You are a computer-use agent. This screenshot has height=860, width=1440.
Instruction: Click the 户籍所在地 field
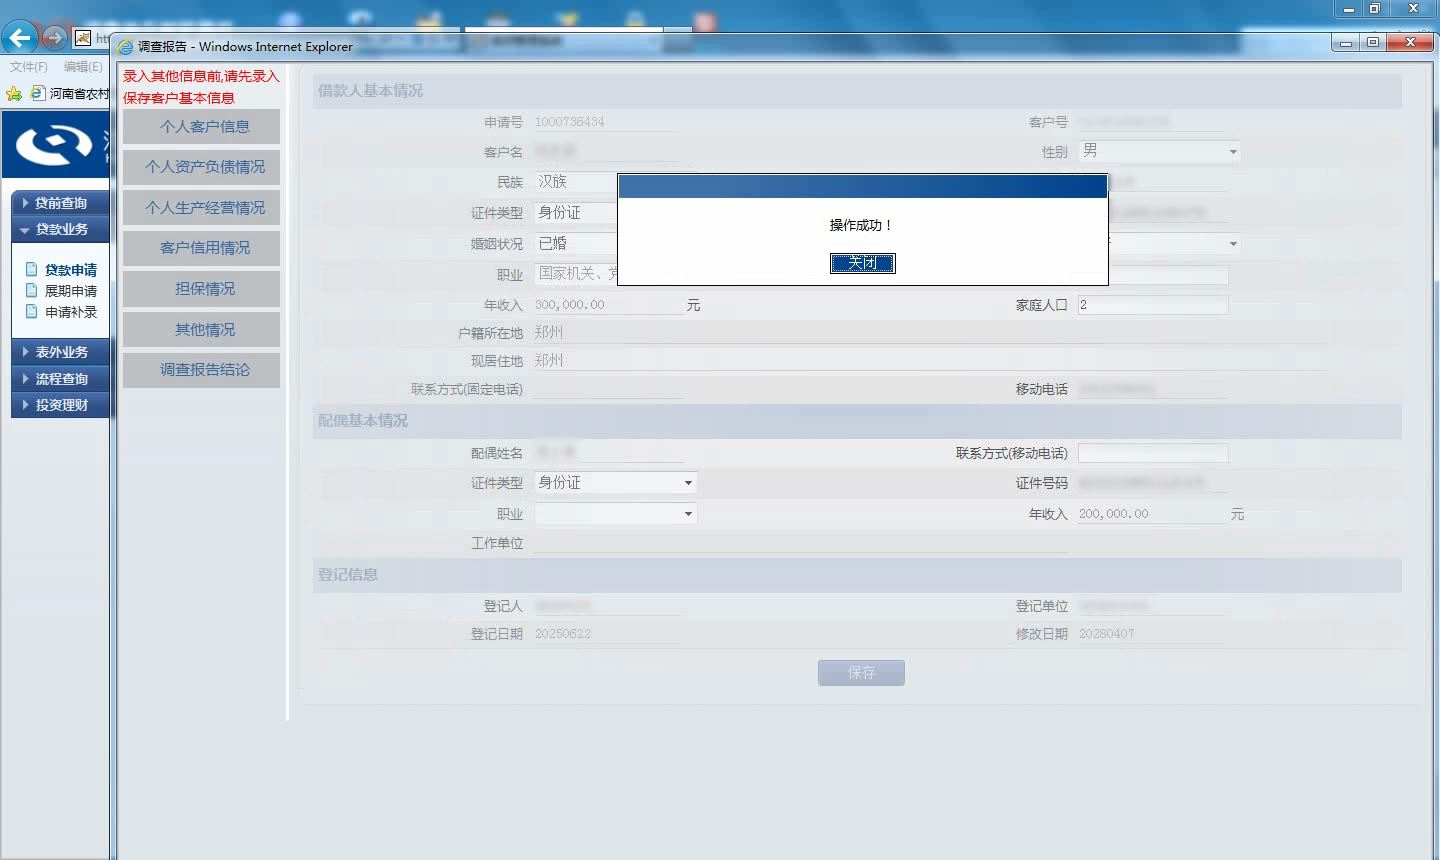pyautogui.click(x=930, y=333)
